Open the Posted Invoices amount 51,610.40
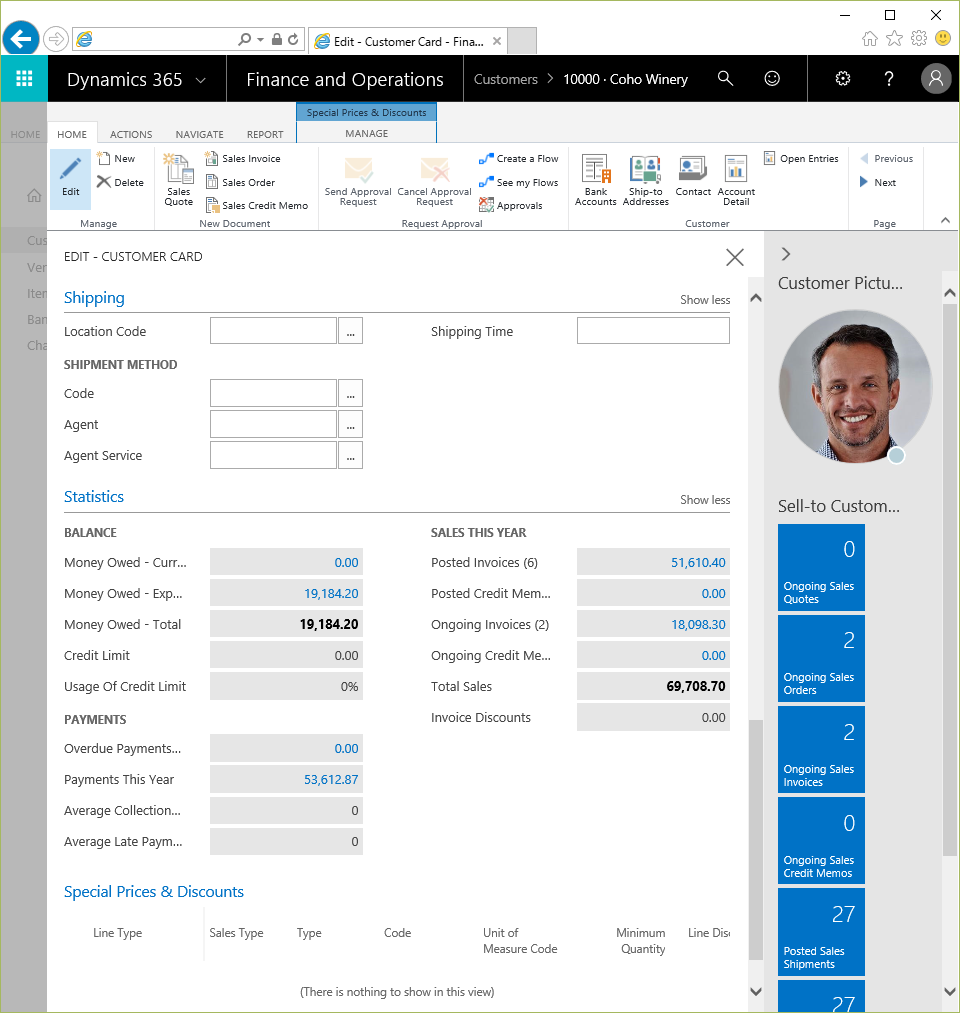Screen dimensions: 960x1013 [698, 563]
